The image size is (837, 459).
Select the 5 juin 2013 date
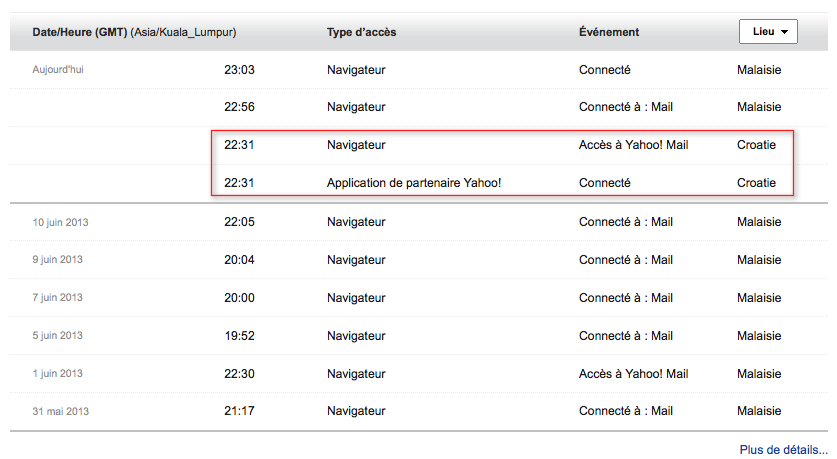click(58, 336)
